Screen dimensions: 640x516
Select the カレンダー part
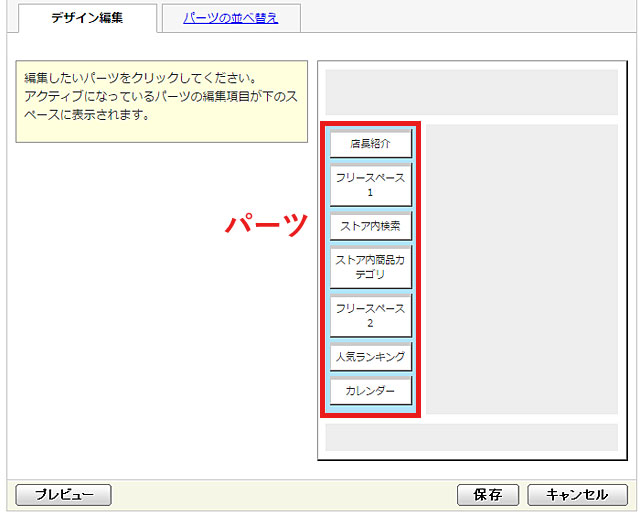371,391
